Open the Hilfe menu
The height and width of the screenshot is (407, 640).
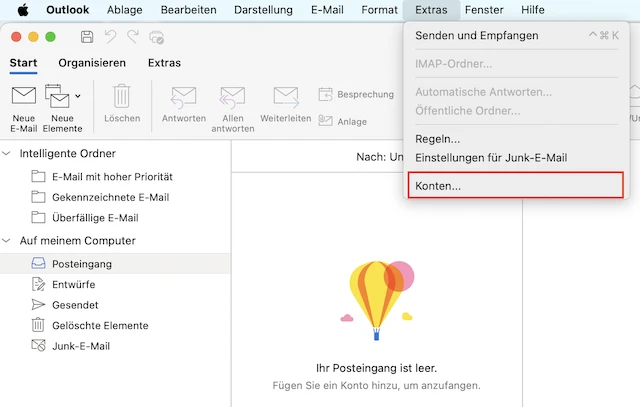[533, 10]
